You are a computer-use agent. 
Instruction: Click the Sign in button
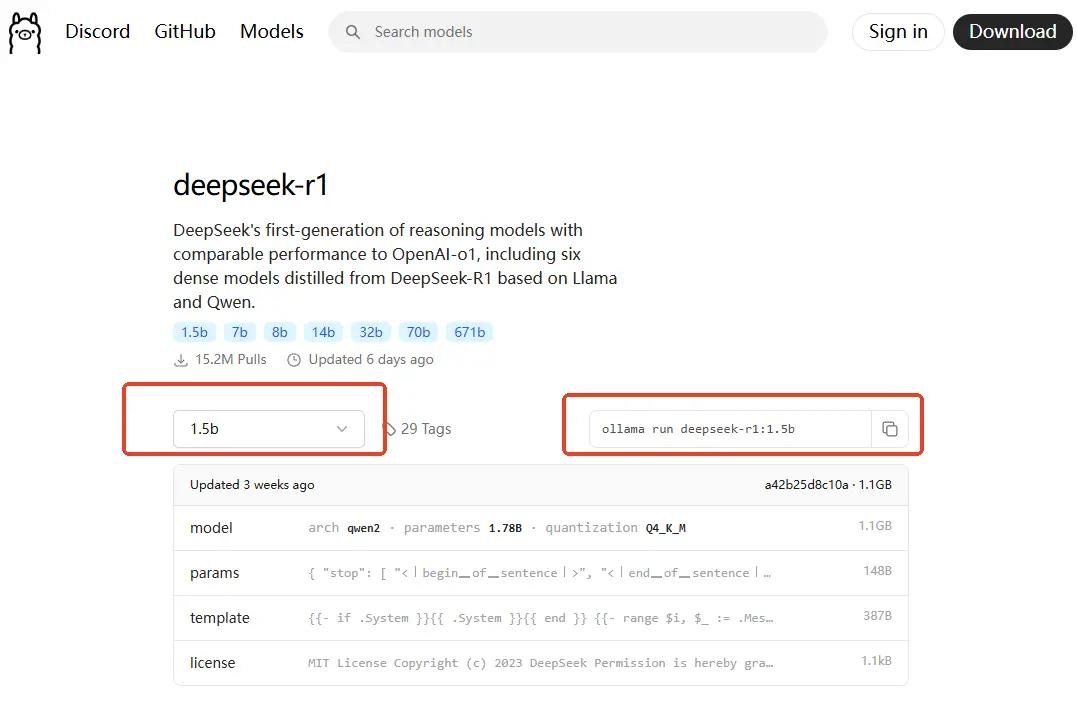click(x=898, y=32)
